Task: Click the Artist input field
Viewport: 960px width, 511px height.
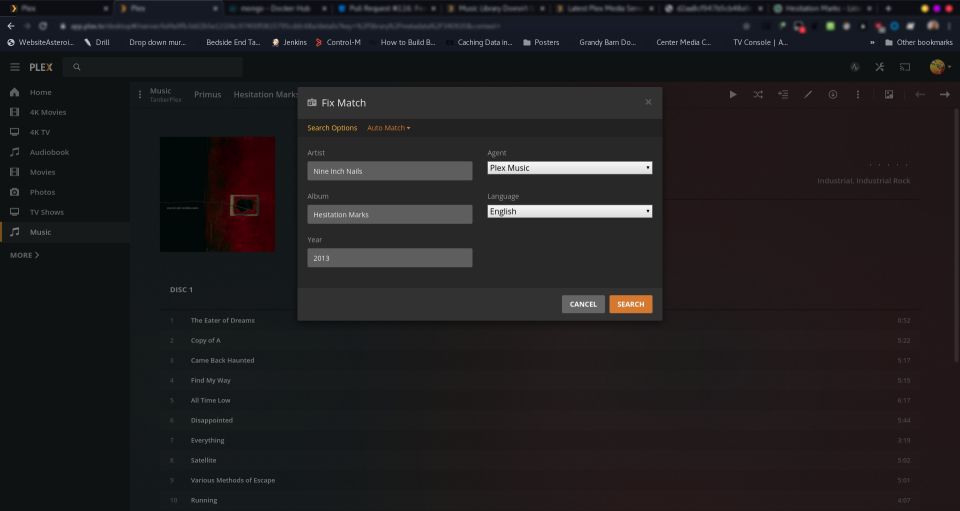Action: (389, 171)
